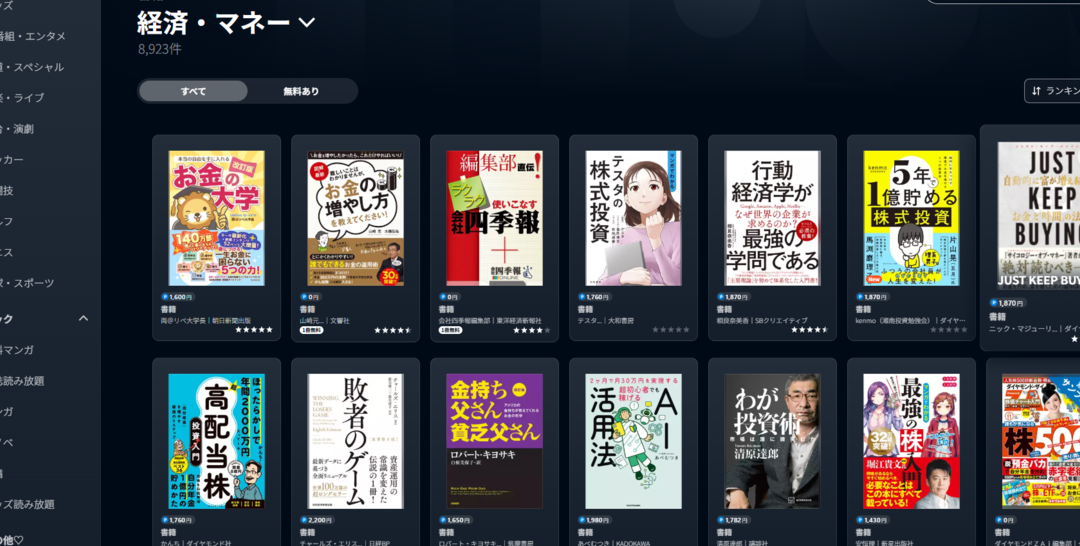Click the 1冊無料 badge under 会社四季報編集部
The image size is (1080, 546).
pos(450,330)
